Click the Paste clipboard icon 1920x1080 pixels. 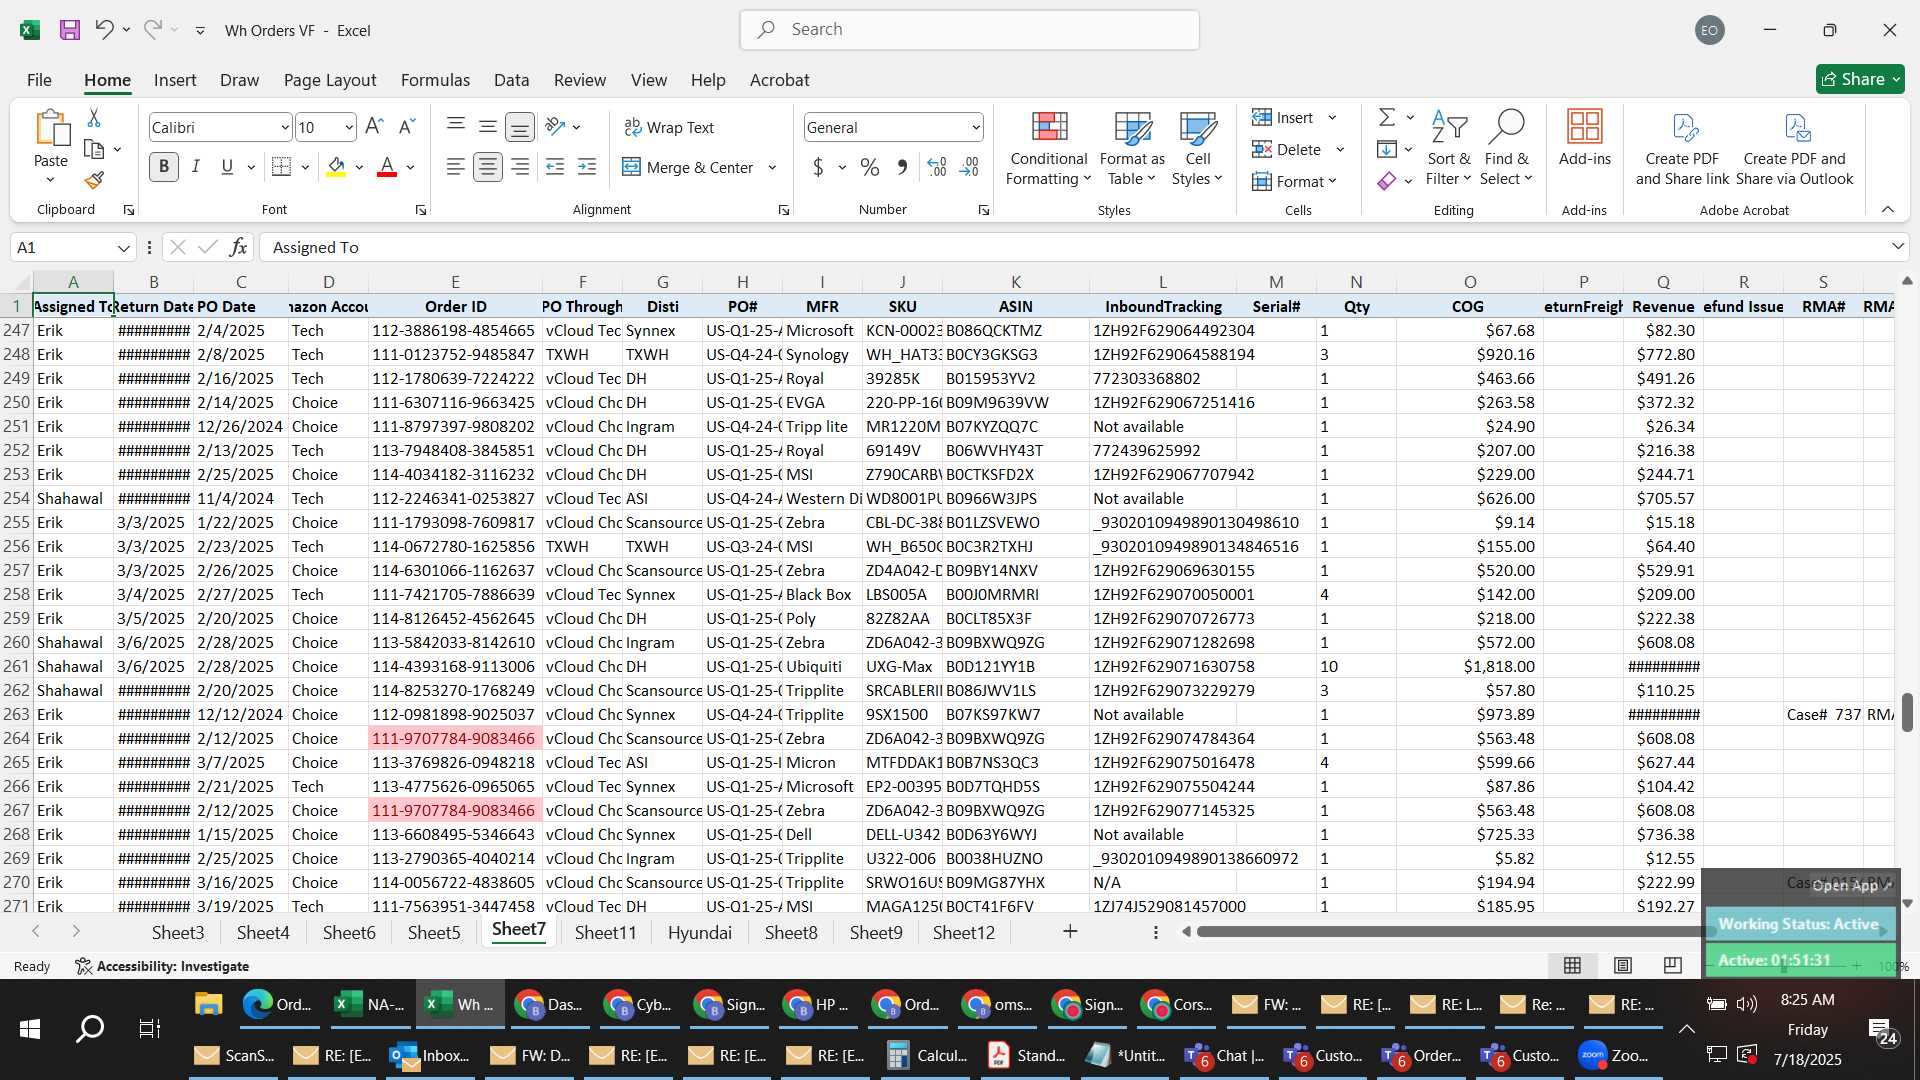(51, 130)
